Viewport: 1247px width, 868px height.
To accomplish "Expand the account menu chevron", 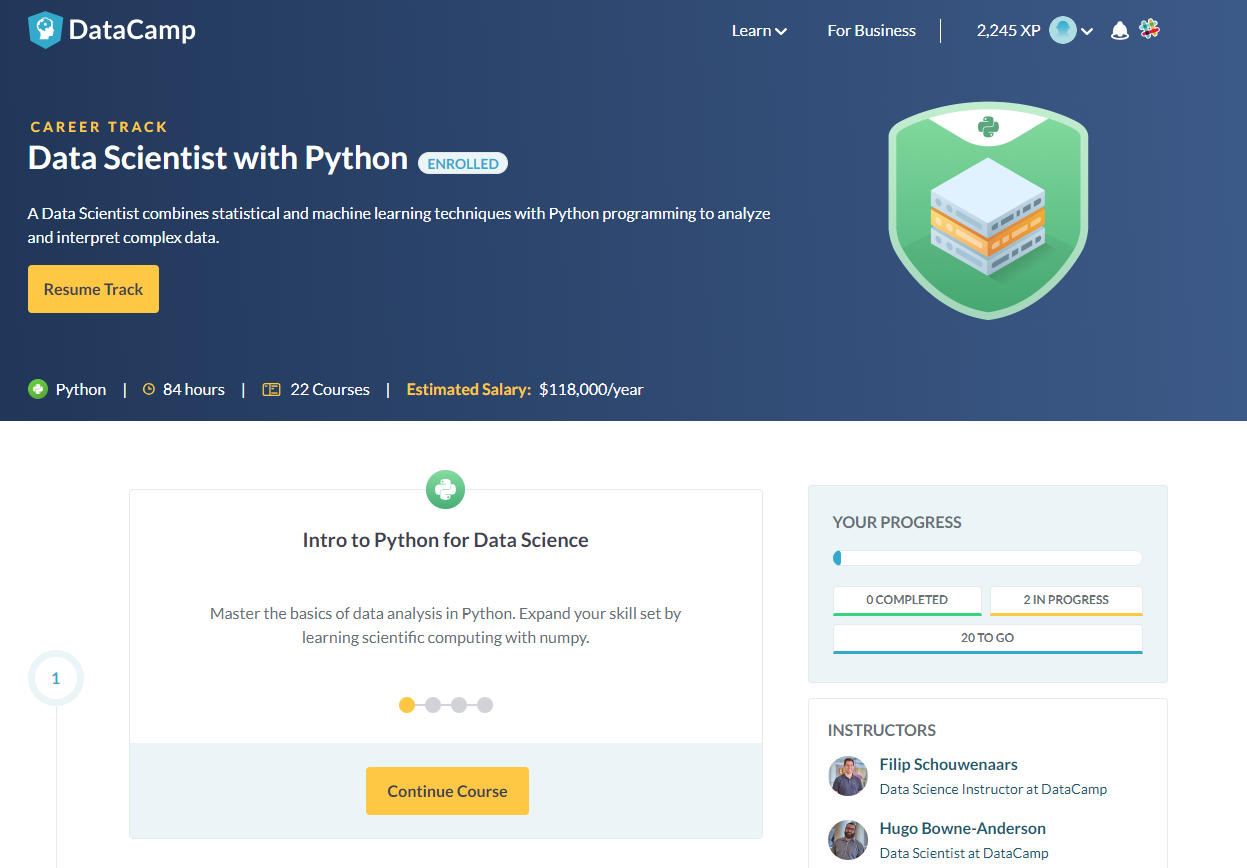I will point(1088,32).
